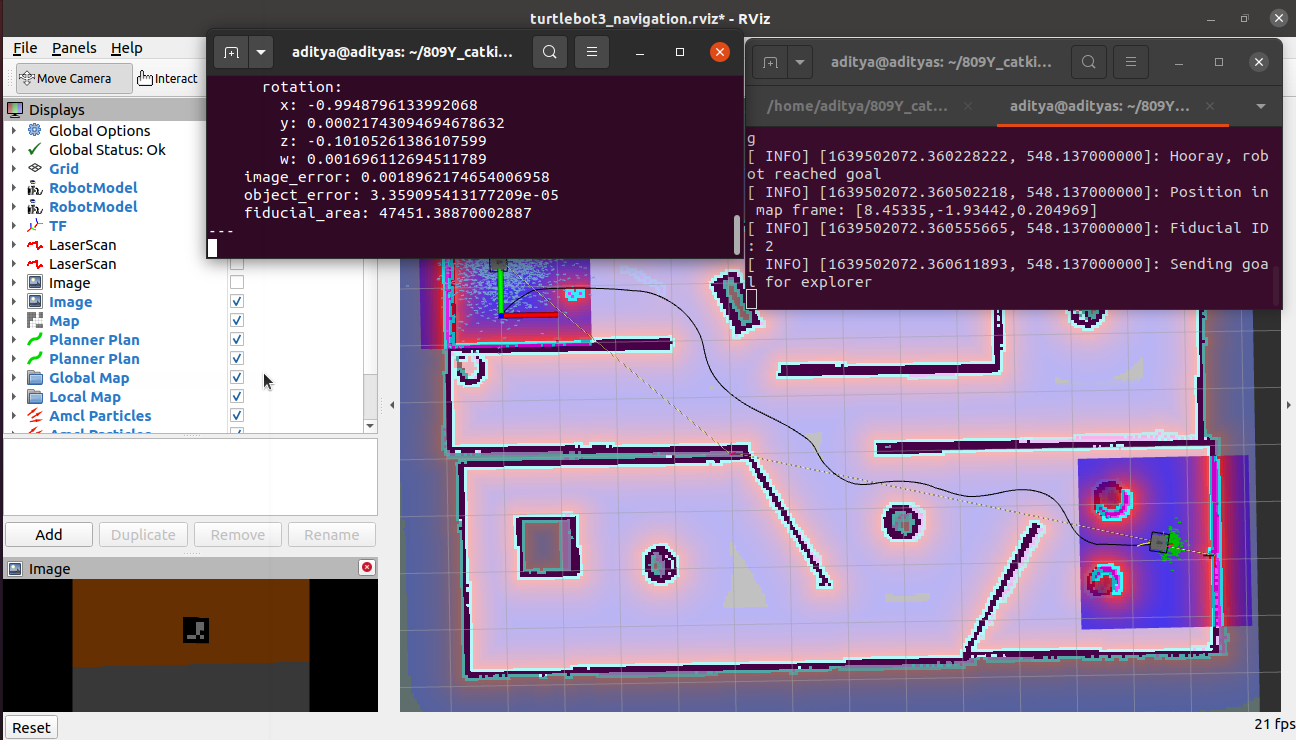Expand the Global Options tree row
The image size is (1296, 740).
point(13,131)
